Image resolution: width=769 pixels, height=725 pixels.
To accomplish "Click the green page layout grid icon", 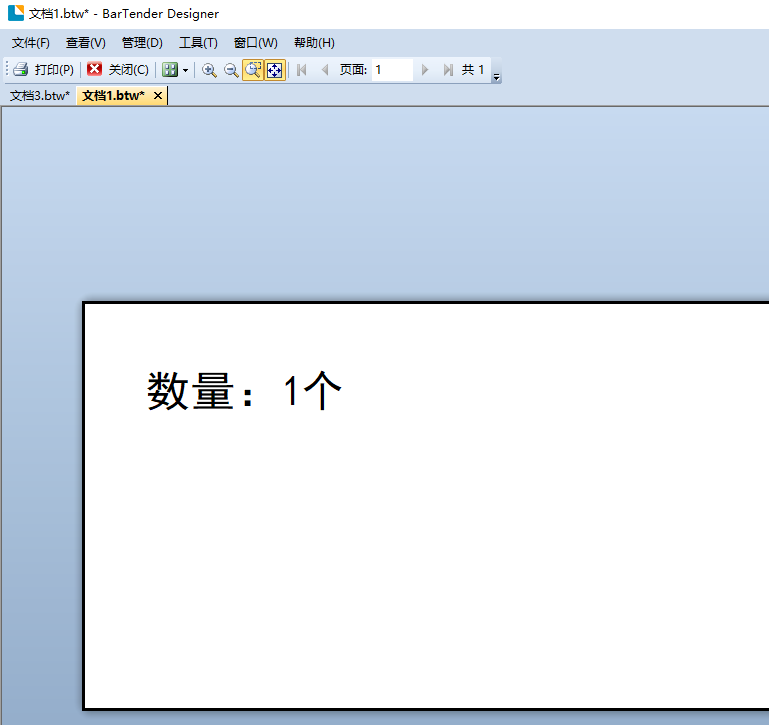I will [x=170, y=70].
